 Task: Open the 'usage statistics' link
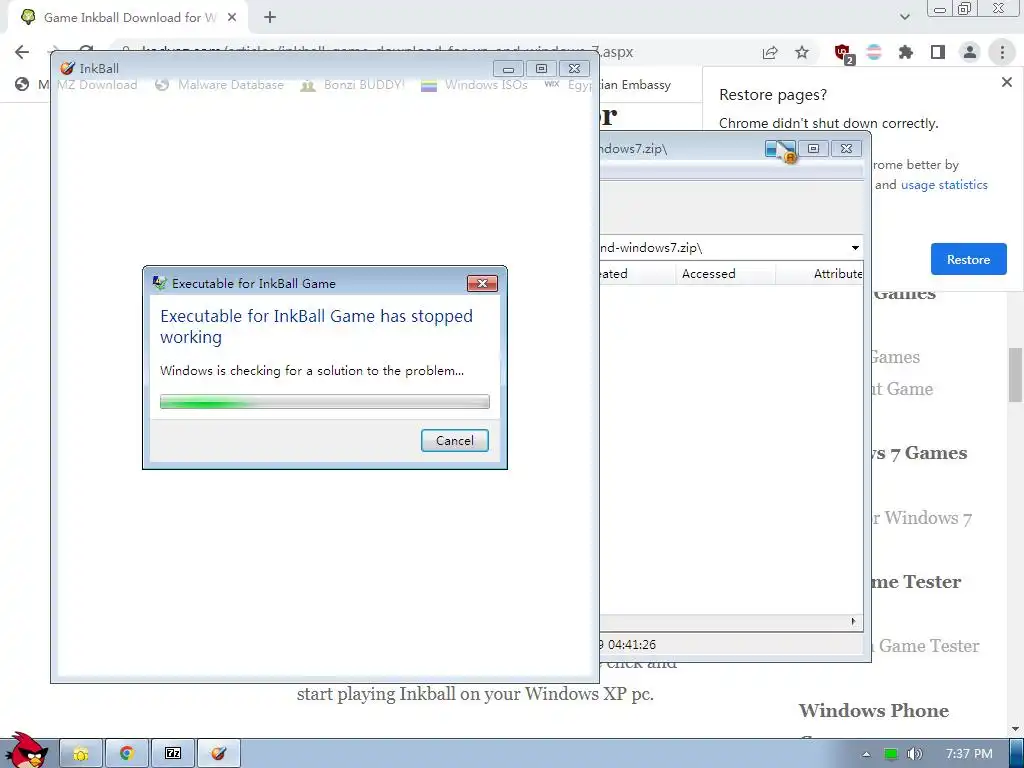(x=944, y=185)
